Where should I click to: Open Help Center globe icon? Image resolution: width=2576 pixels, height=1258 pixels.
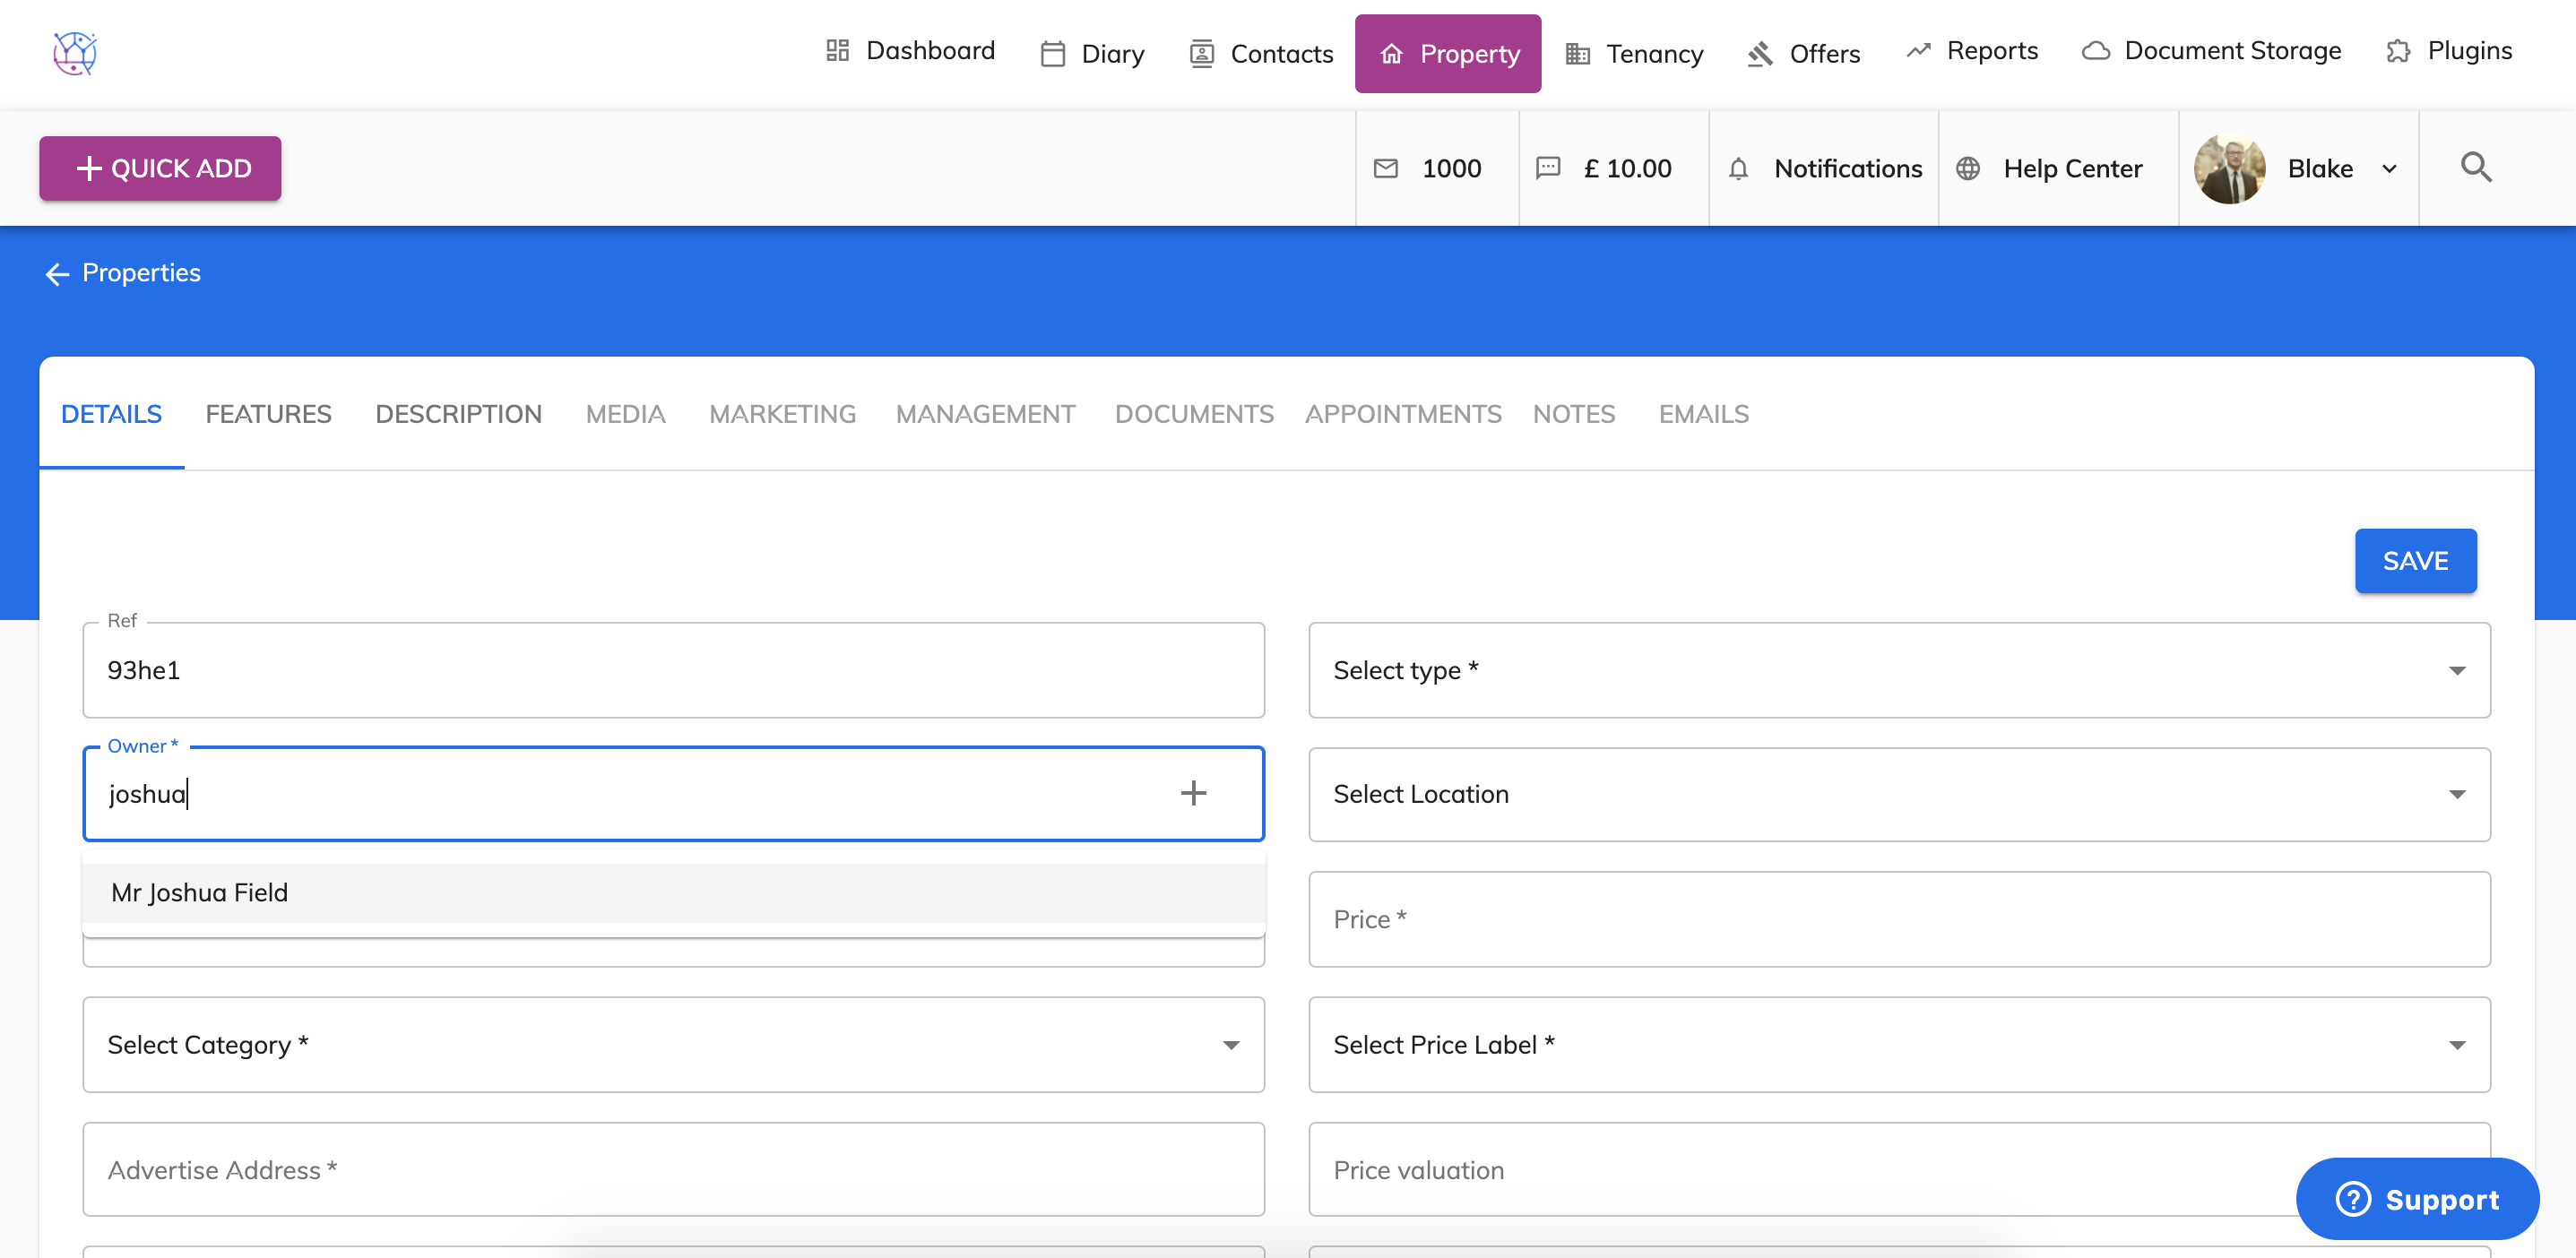click(x=1967, y=168)
